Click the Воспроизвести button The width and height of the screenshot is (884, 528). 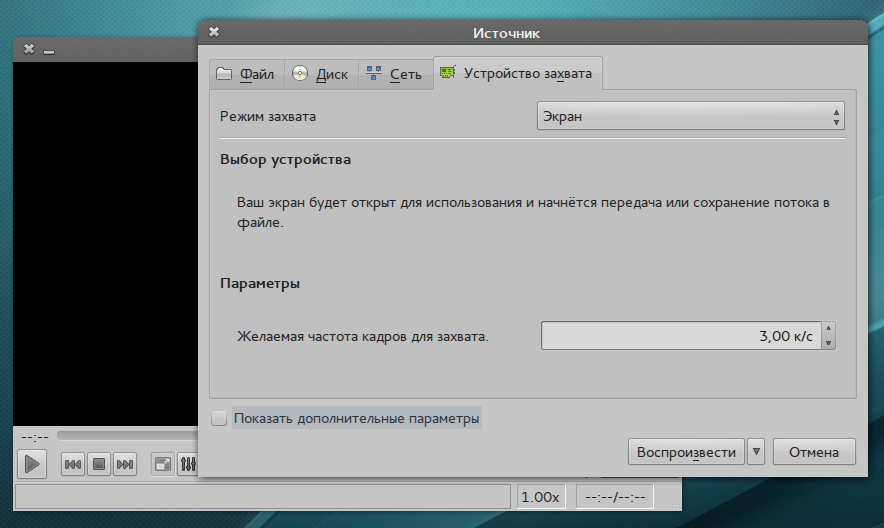686,452
